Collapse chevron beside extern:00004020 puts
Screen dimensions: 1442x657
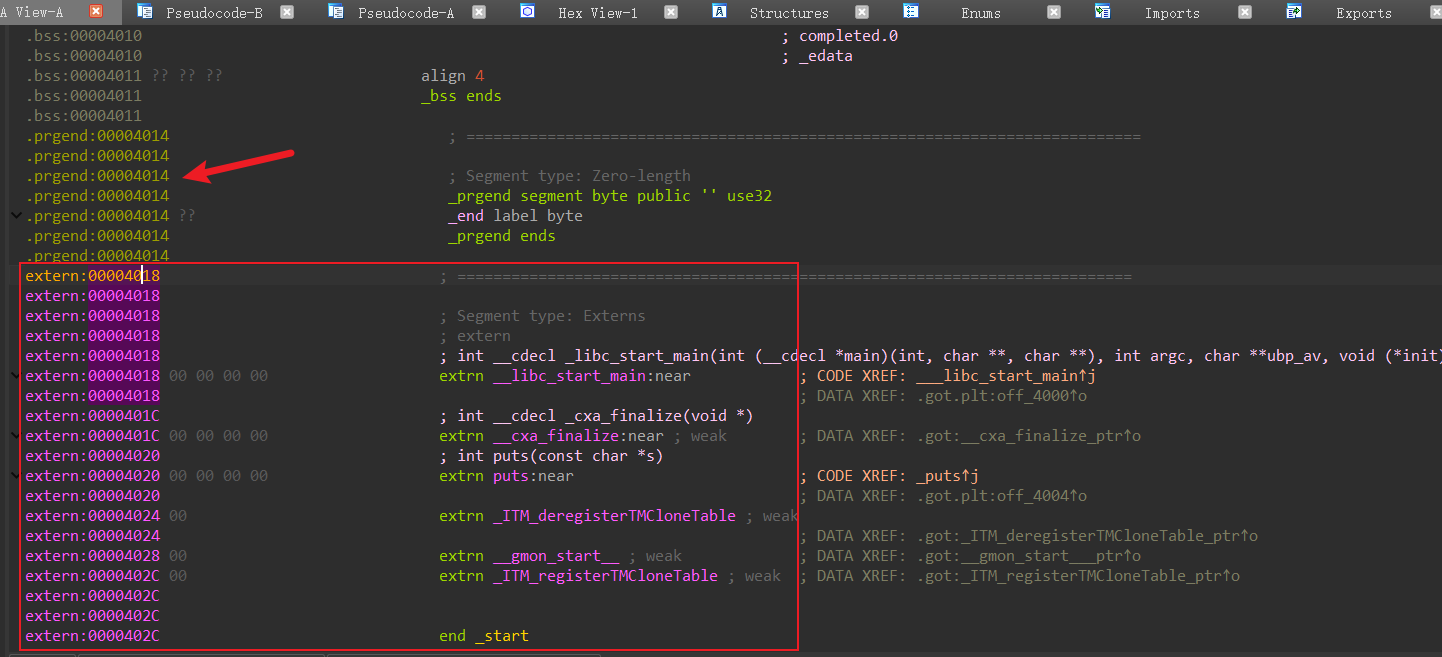click(15, 476)
